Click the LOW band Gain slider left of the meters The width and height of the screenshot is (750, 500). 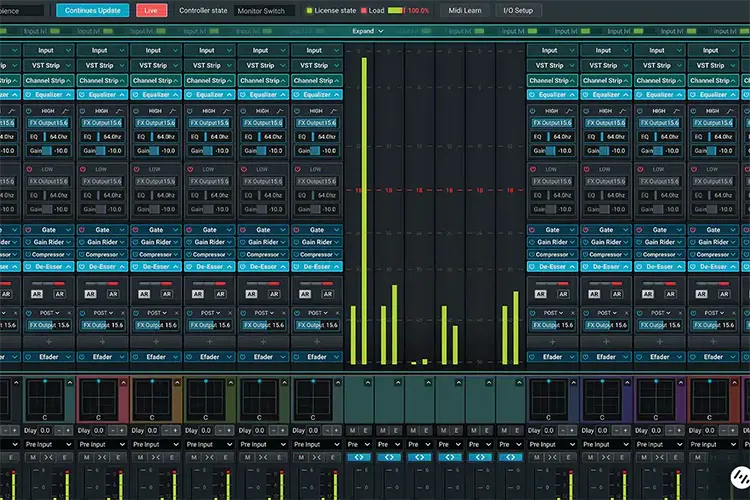(317, 209)
